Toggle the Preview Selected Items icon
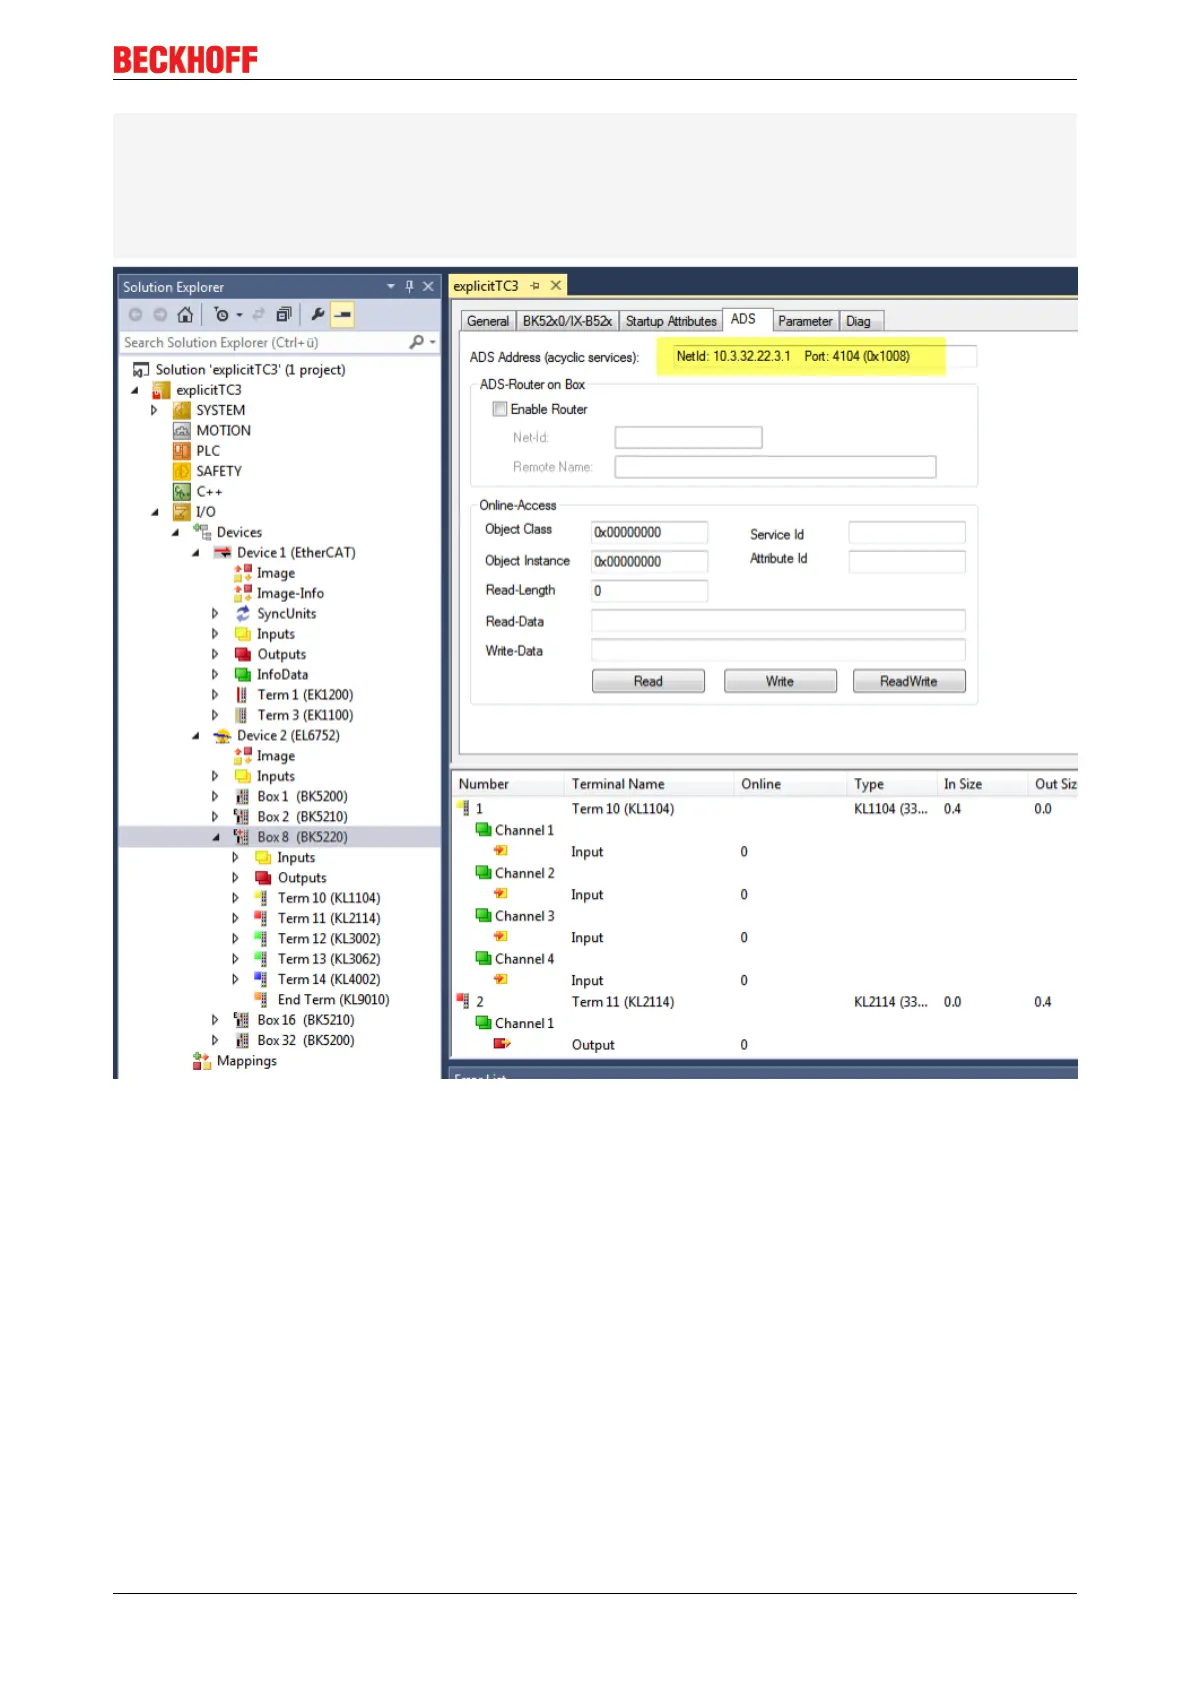Image resolution: width=1191 pixels, height=1684 pixels. point(342,315)
